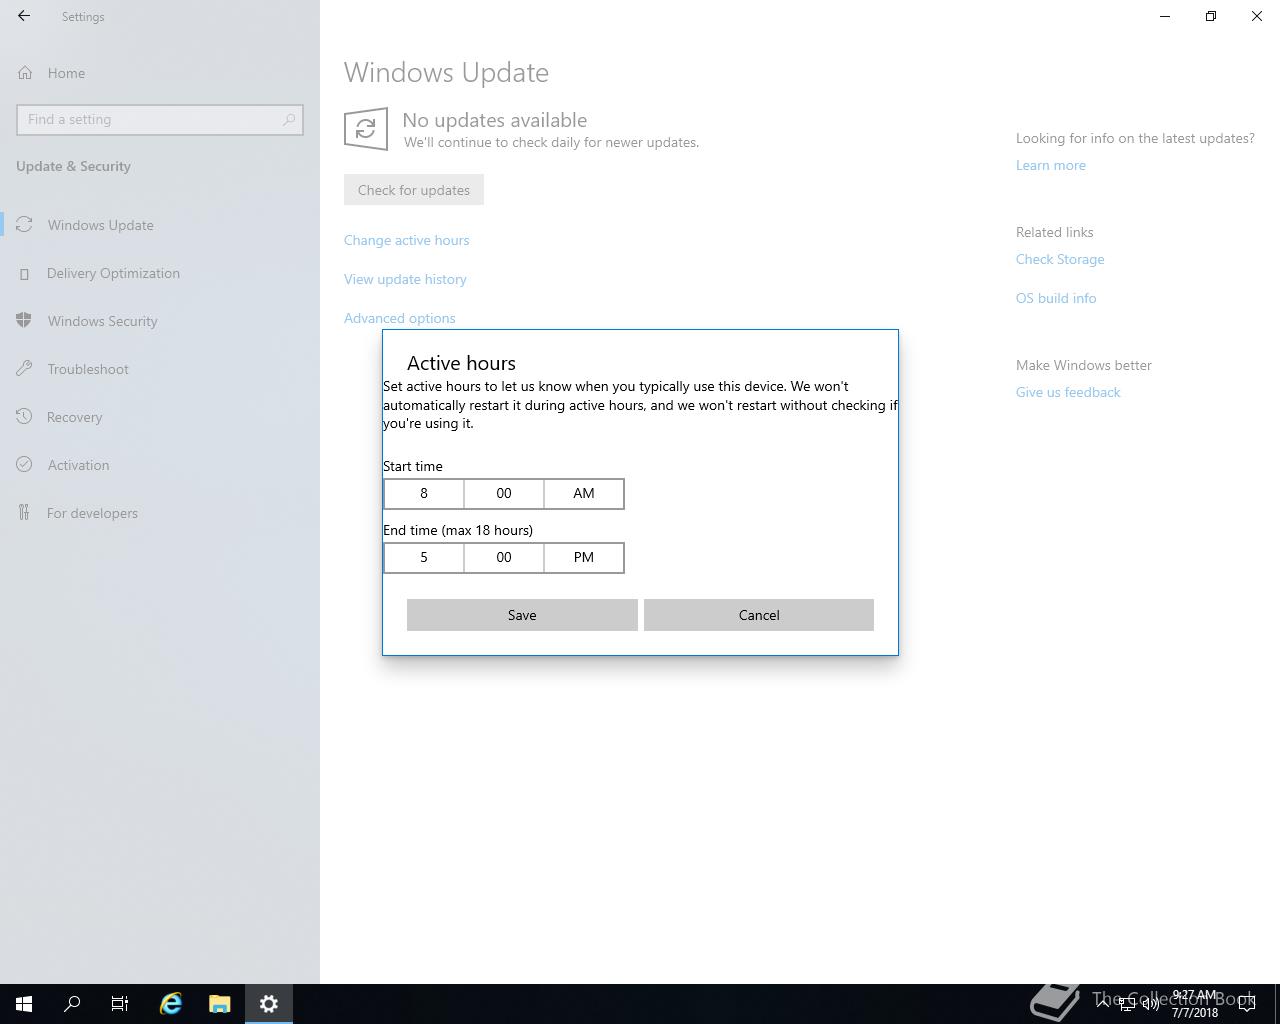This screenshot has height=1024, width=1280.
Task: Close the Settings window
Action: (1257, 16)
